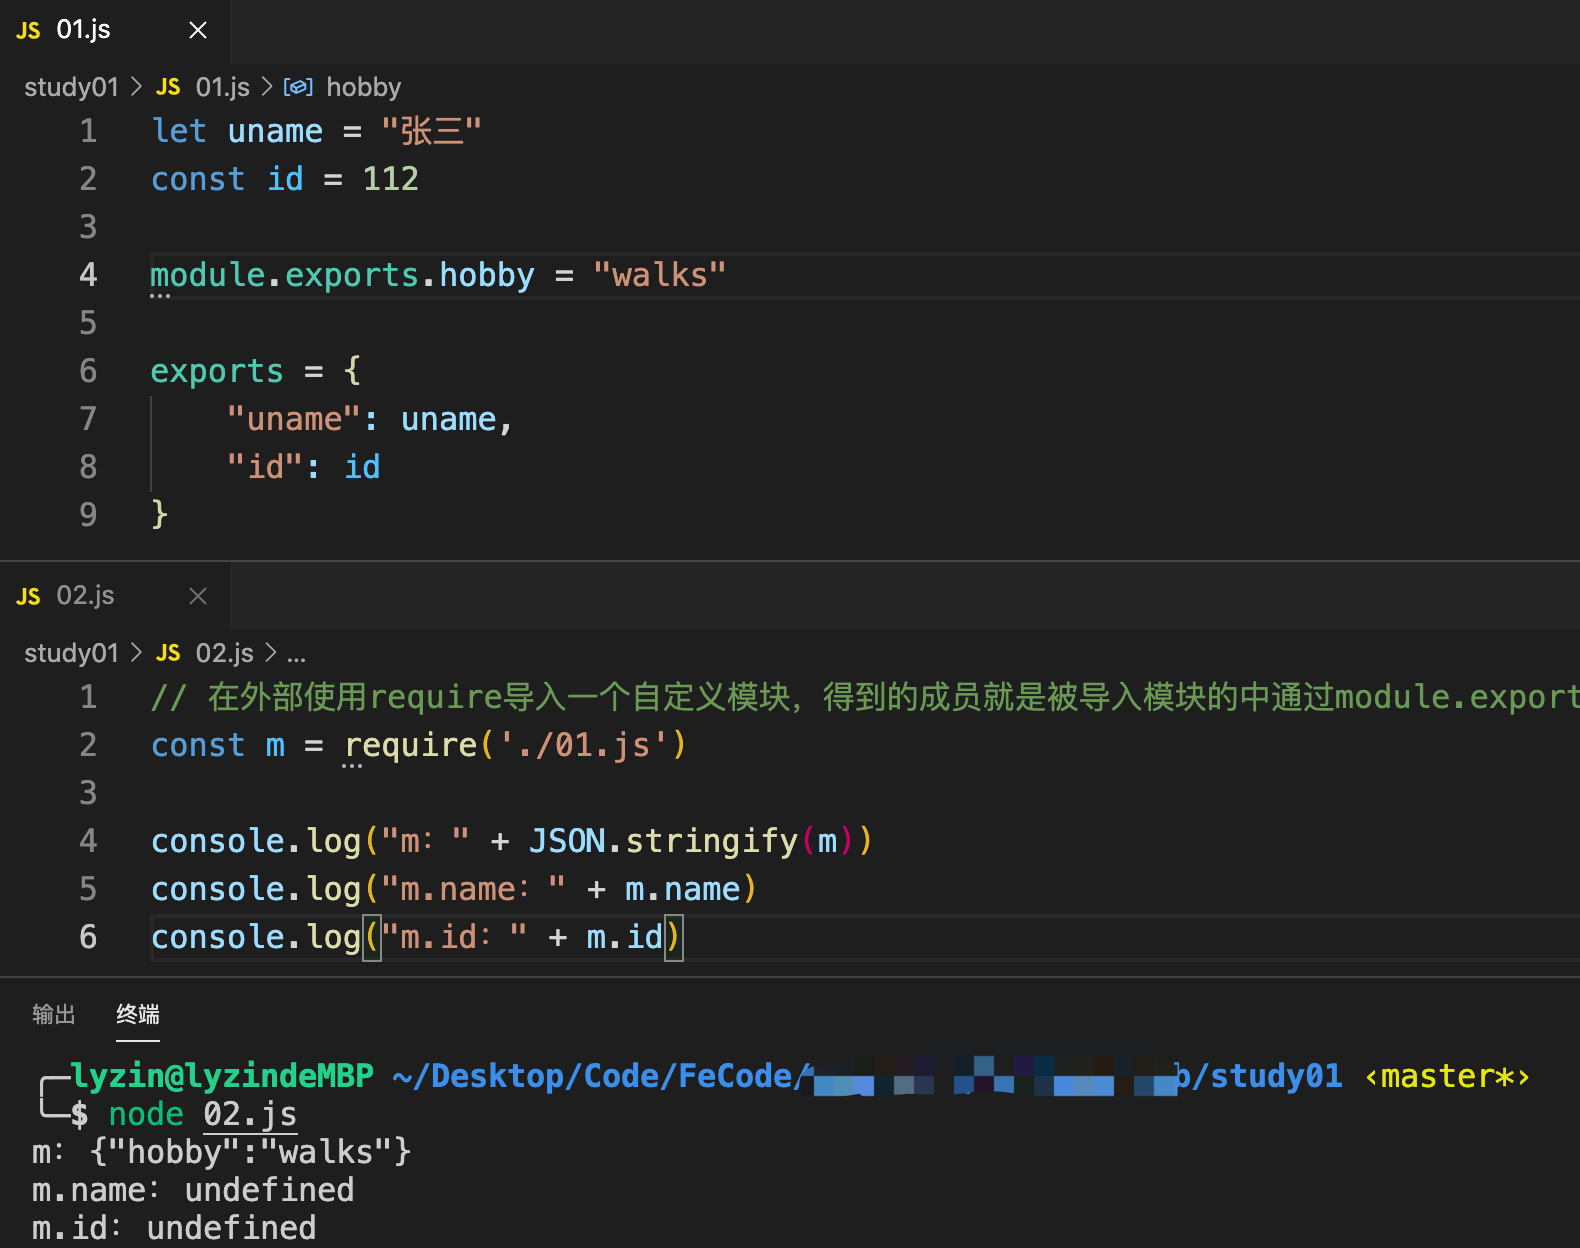Select the 01.js tab

(x=114, y=30)
